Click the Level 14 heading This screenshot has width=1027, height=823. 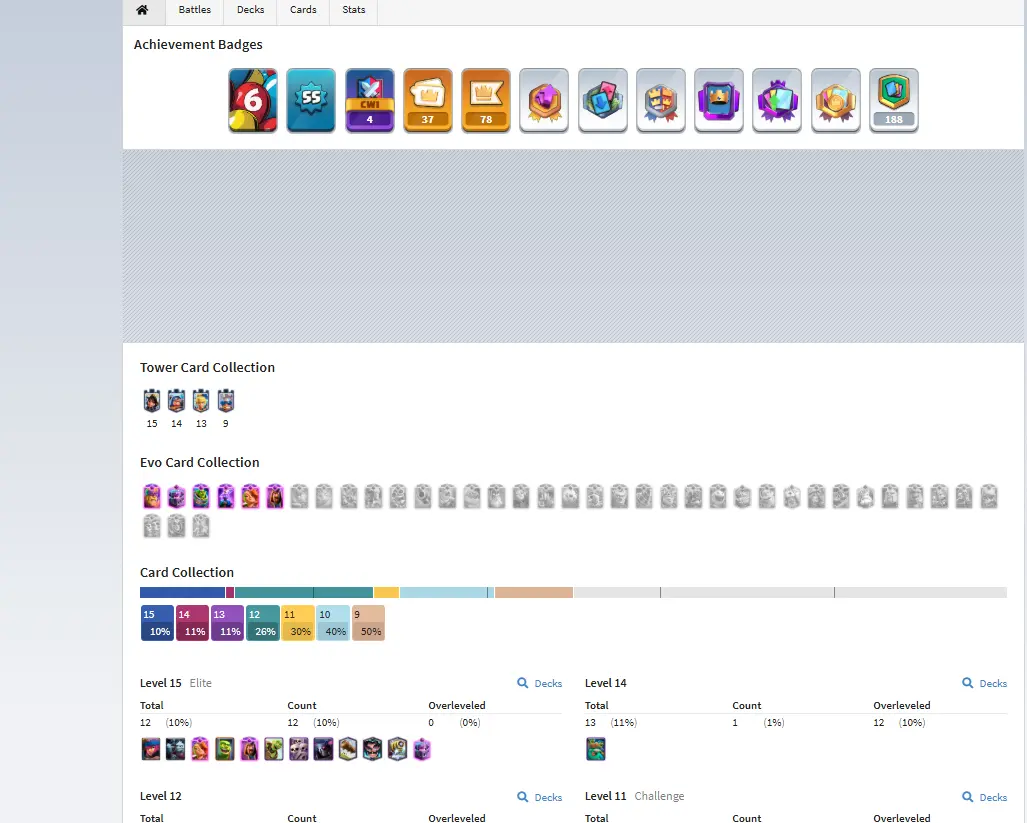click(x=606, y=683)
